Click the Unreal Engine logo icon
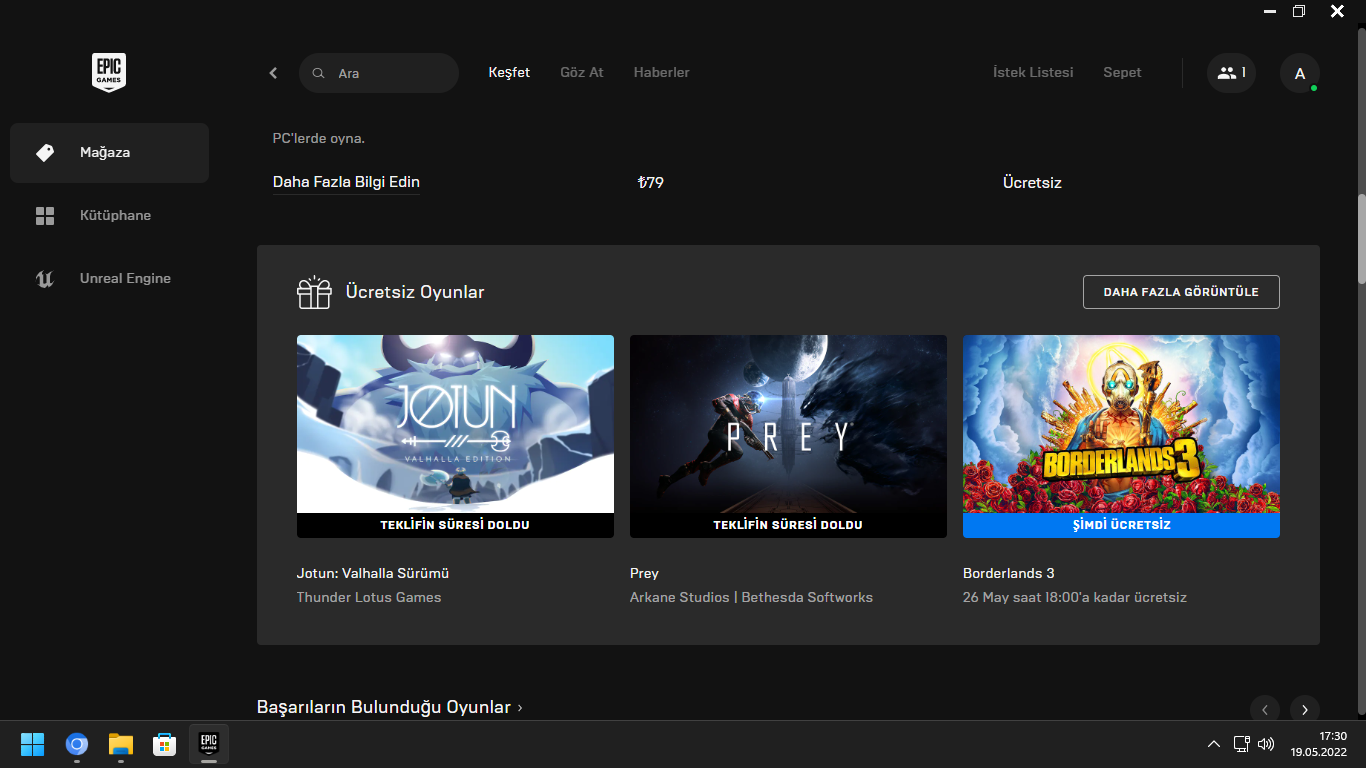The height and width of the screenshot is (768, 1366). coord(45,279)
